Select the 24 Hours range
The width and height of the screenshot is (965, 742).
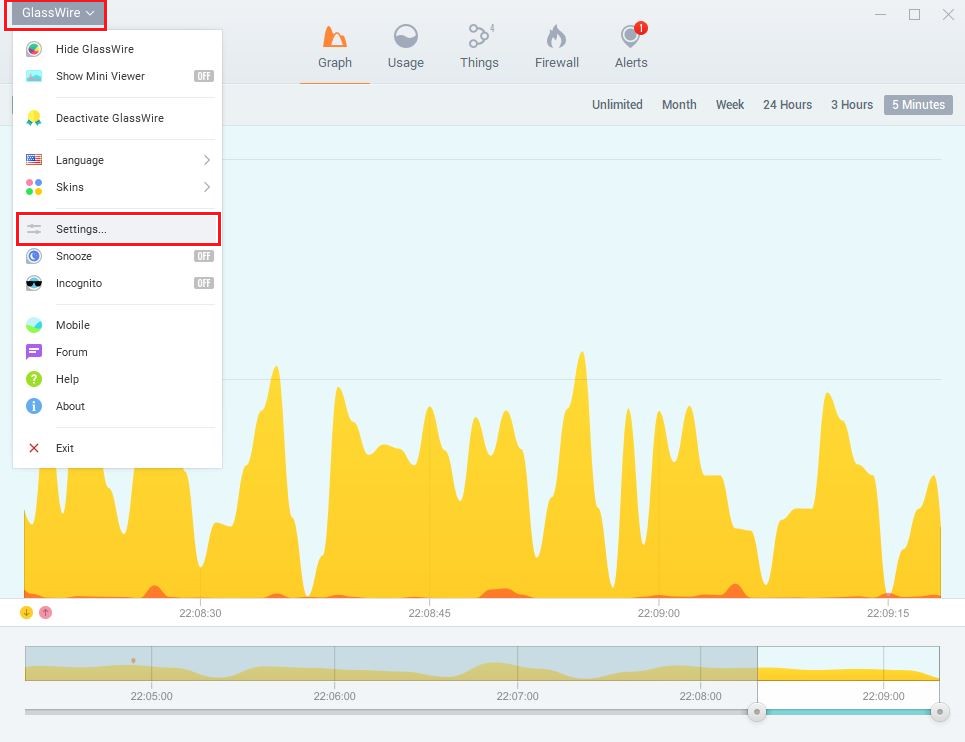[788, 105]
